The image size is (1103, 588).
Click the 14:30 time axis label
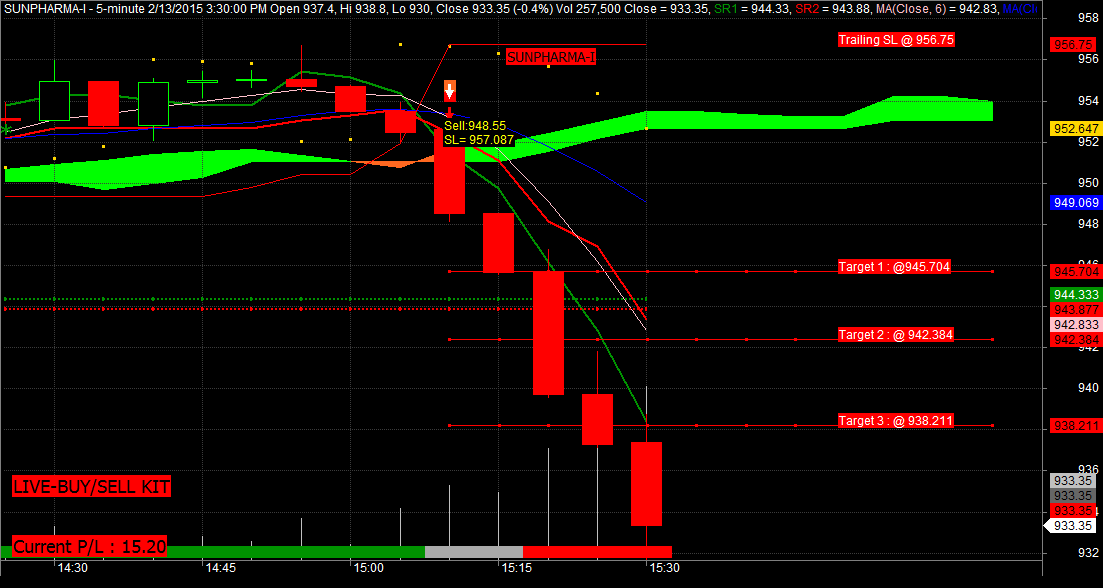point(72,568)
